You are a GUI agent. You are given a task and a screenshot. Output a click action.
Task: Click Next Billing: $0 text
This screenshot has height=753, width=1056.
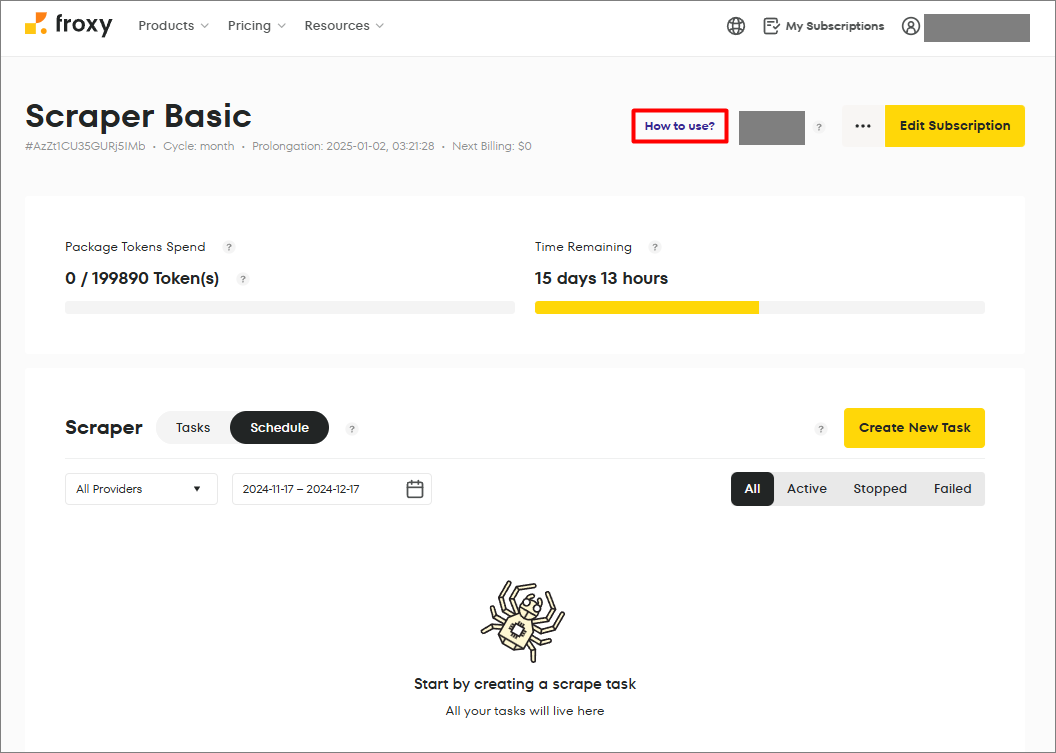(492, 146)
